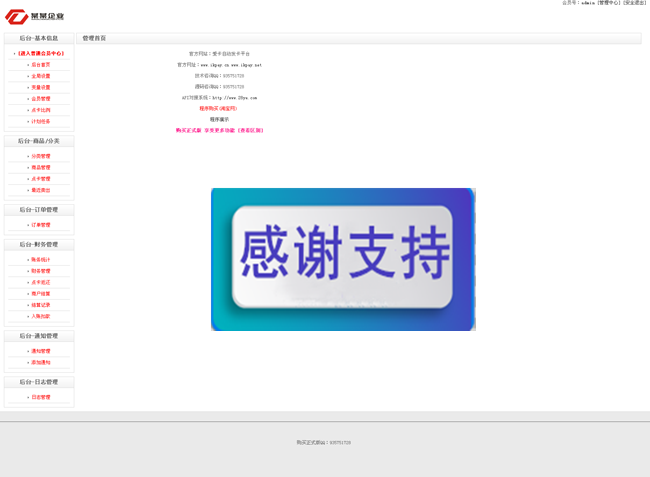Click the admin username at top right
This screenshot has height=477, width=650.
click(x=588, y=2)
